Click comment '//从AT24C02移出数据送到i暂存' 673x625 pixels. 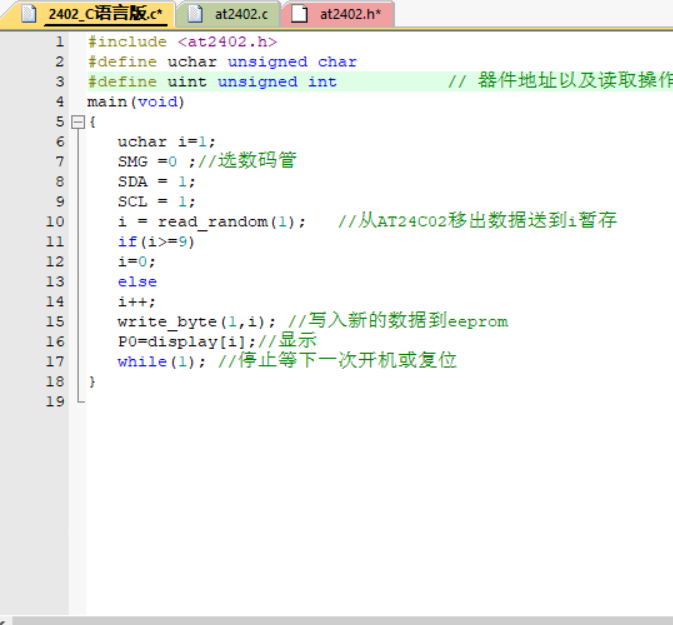(477, 221)
